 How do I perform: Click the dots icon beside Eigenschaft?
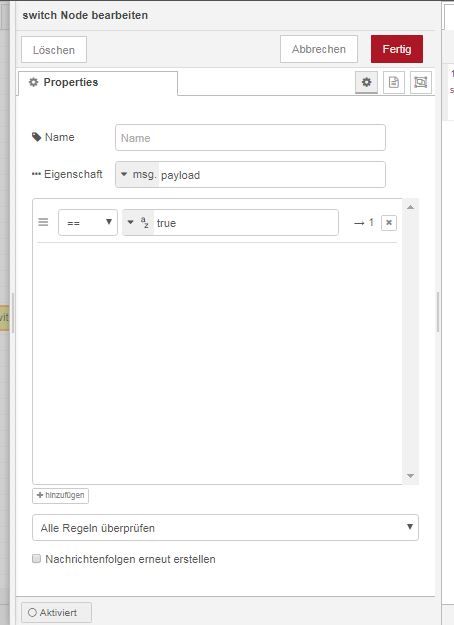[x=36, y=174]
